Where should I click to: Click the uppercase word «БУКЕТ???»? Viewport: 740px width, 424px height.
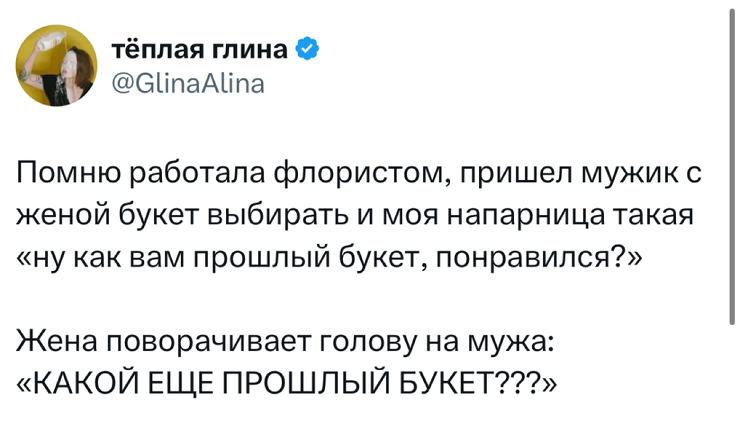[x=471, y=384]
